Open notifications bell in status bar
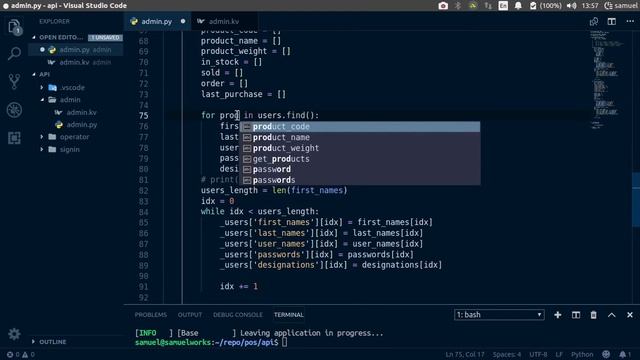The image size is (640, 360). pos(624,354)
